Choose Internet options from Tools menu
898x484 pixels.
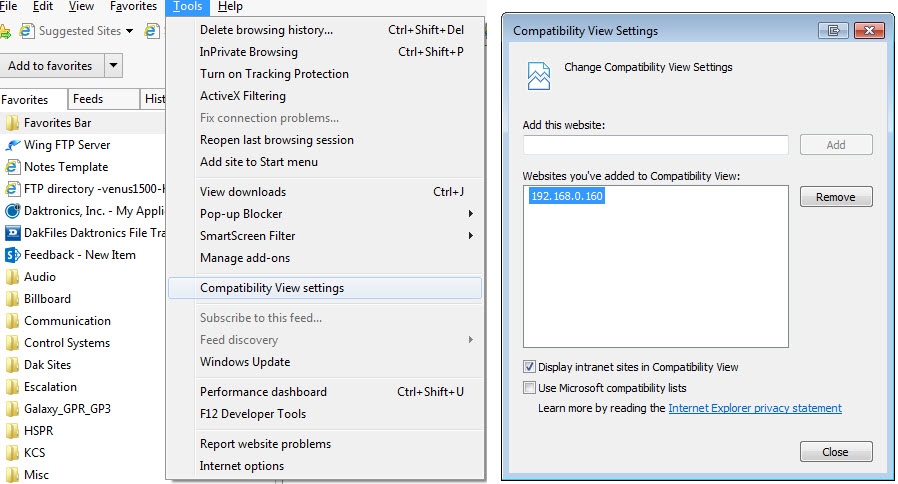coord(242,466)
